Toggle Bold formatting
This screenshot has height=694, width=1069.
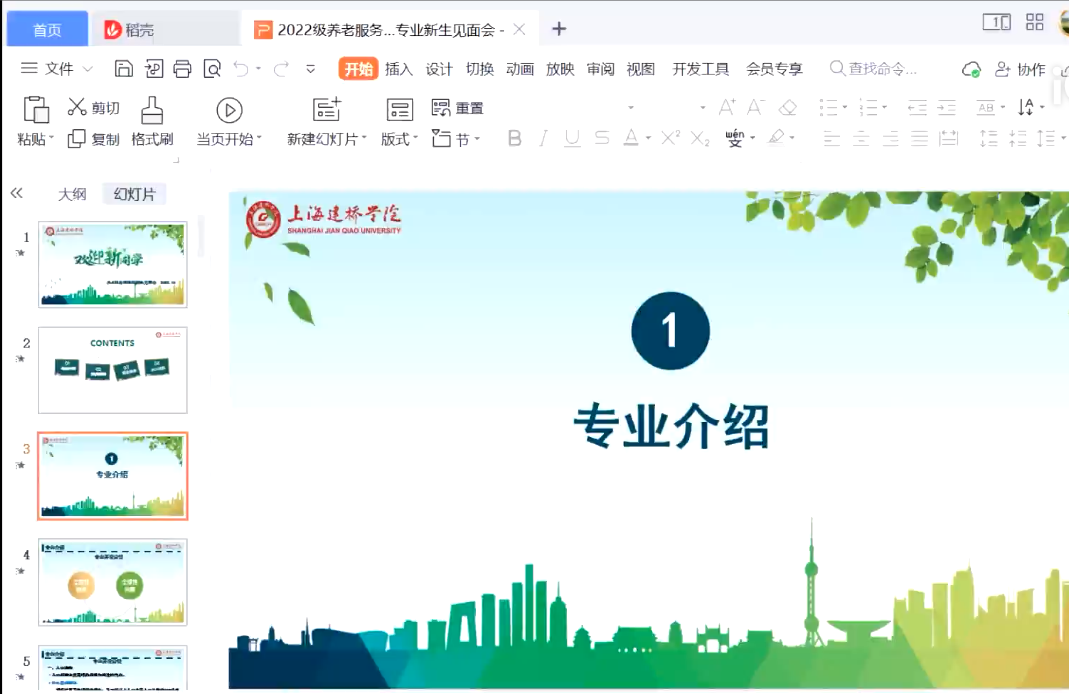click(x=515, y=139)
